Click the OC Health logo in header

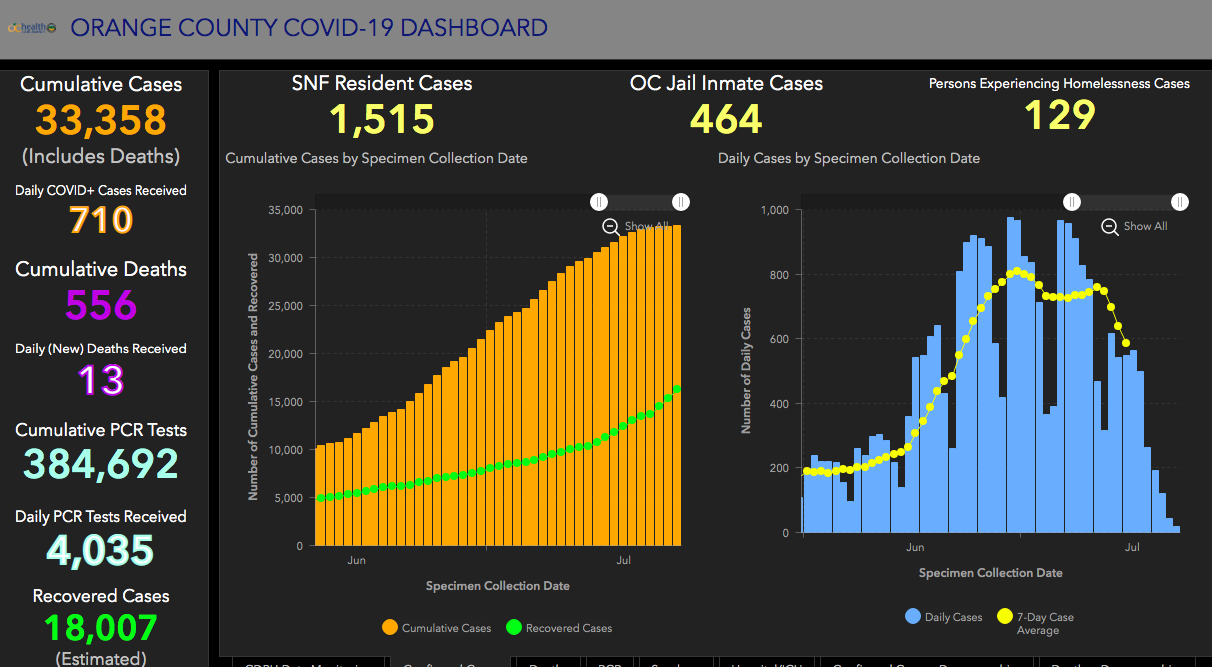(32, 28)
